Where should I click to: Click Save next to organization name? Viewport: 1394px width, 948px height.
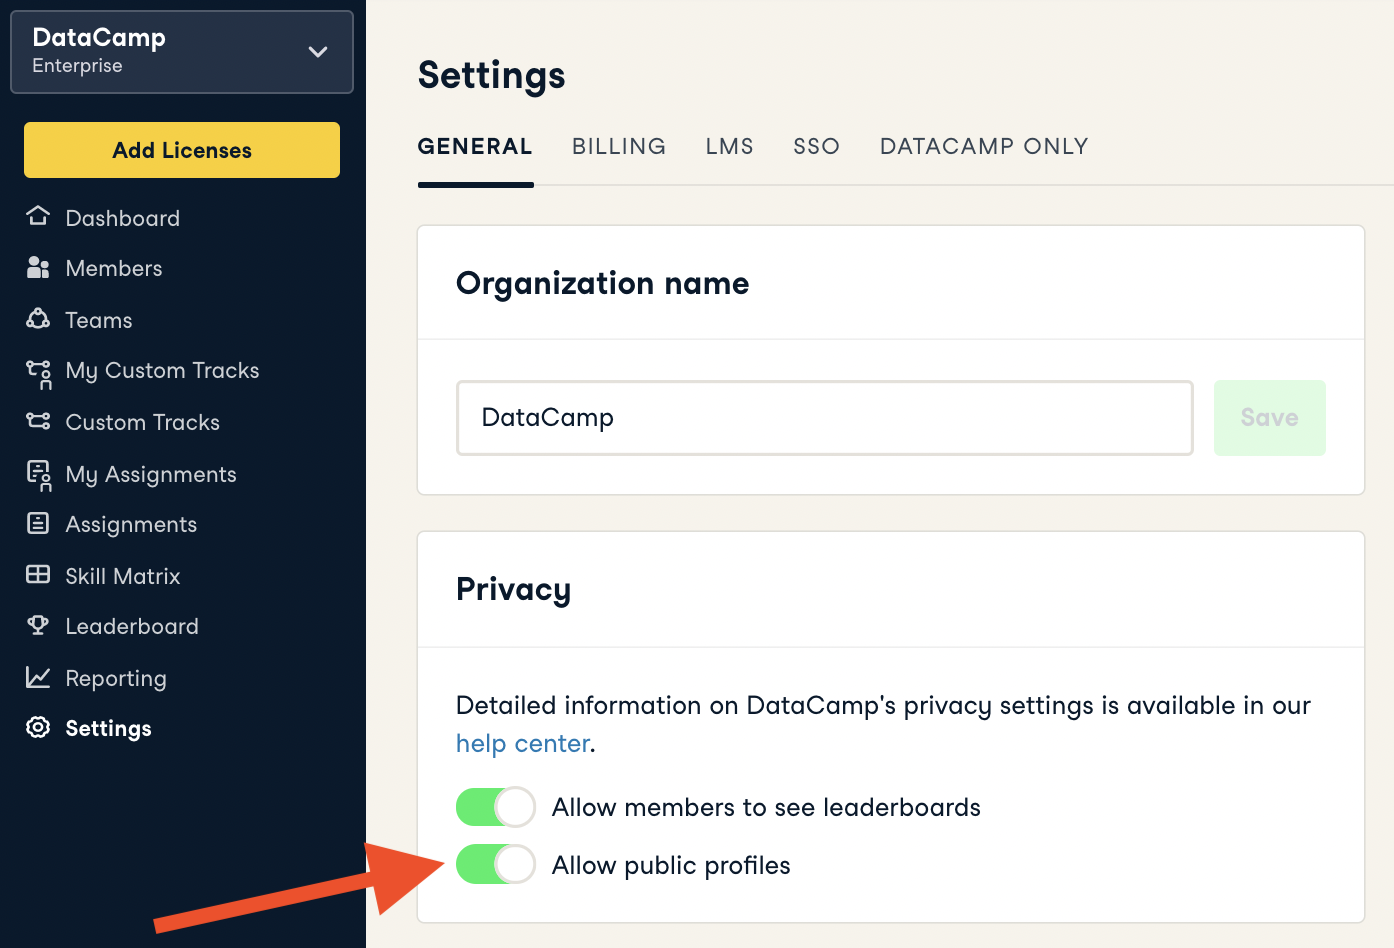tap(1269, 418)
